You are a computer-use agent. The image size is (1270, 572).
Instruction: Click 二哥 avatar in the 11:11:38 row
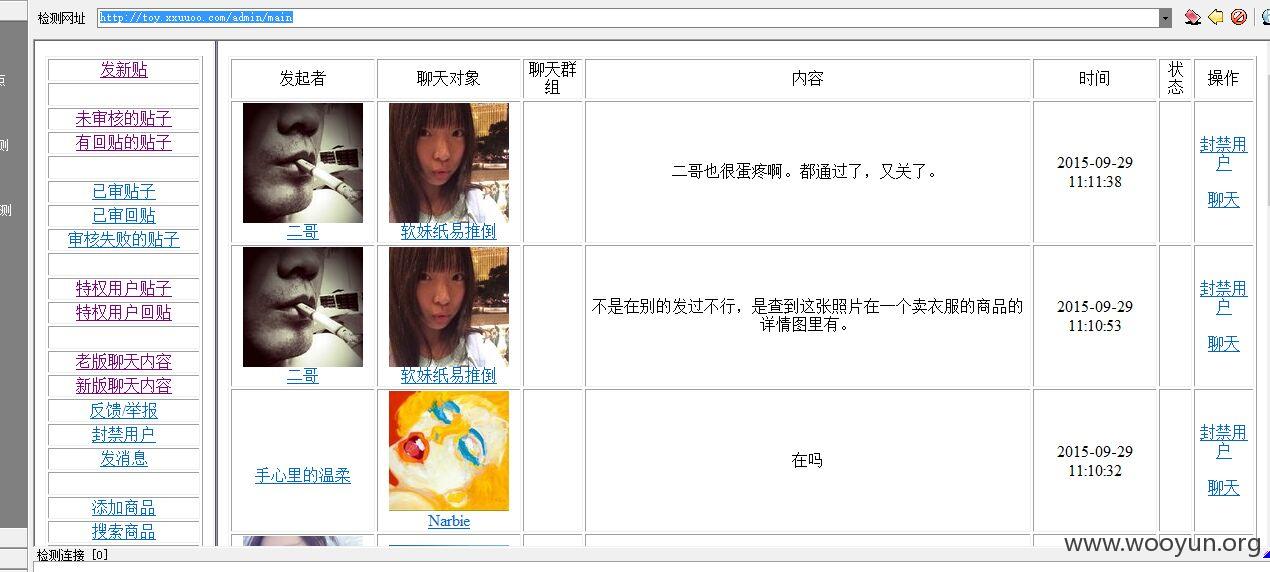coord(303,163)
